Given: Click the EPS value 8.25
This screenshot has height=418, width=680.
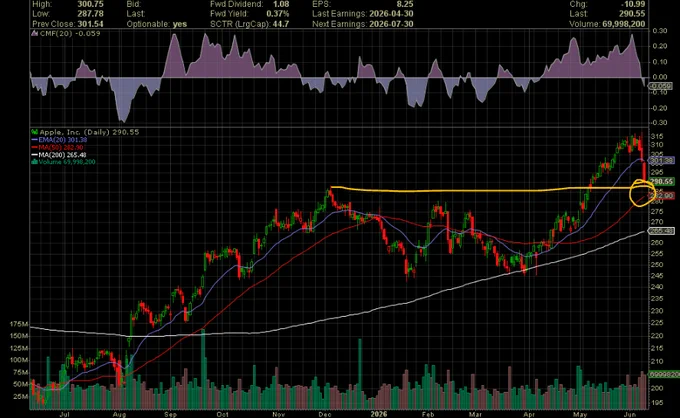Looking at the screenshot, I should (405, 4).
